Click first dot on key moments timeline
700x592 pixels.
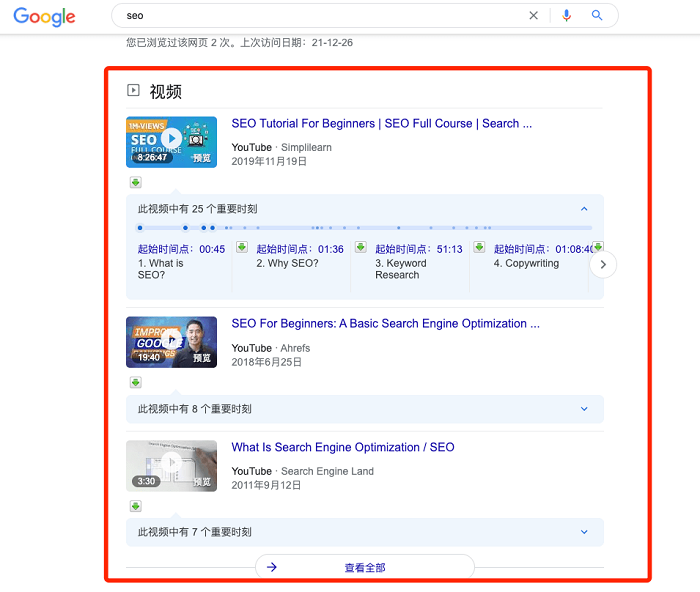[x=140, y=228]
